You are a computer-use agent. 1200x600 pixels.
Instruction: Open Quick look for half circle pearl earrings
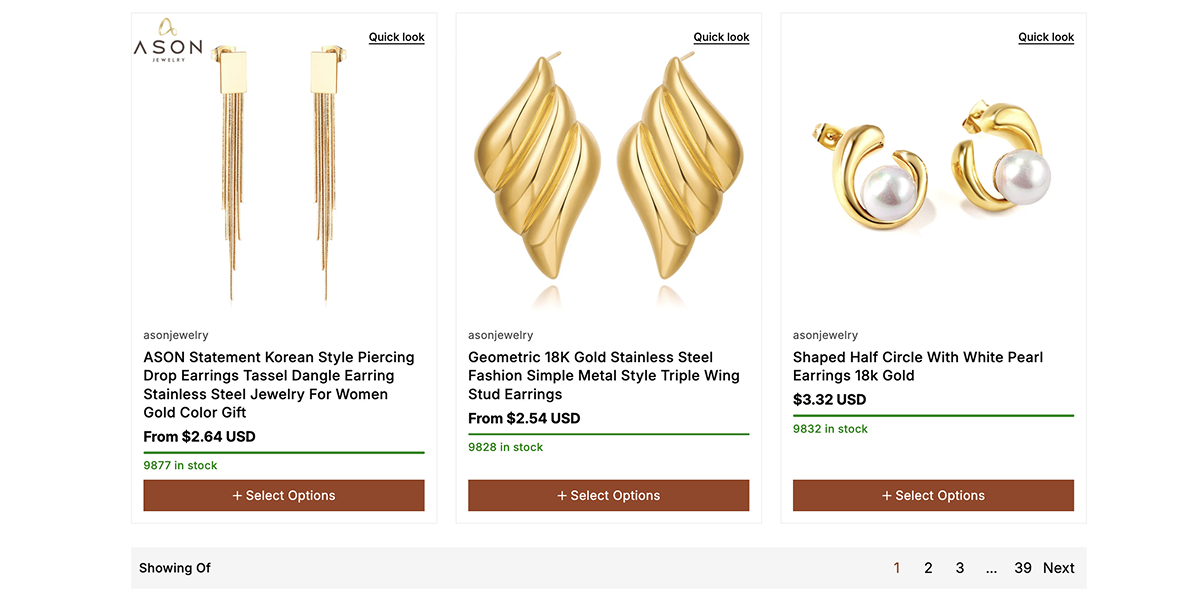point(1046,37)
